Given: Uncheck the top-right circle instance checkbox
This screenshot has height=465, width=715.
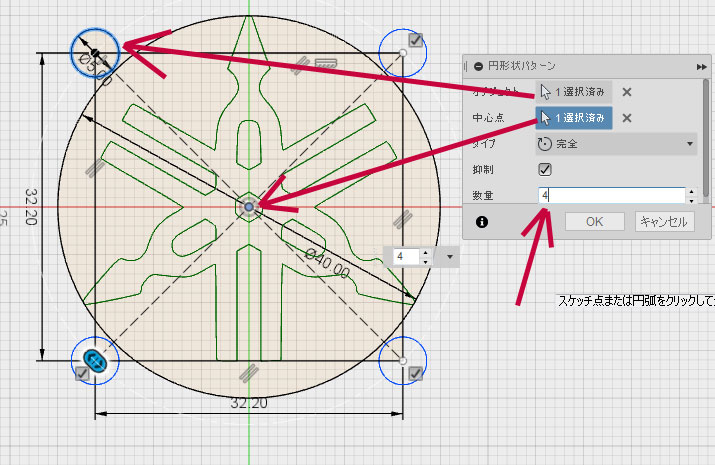Looking at the screenshot, I should pos(416,41).
